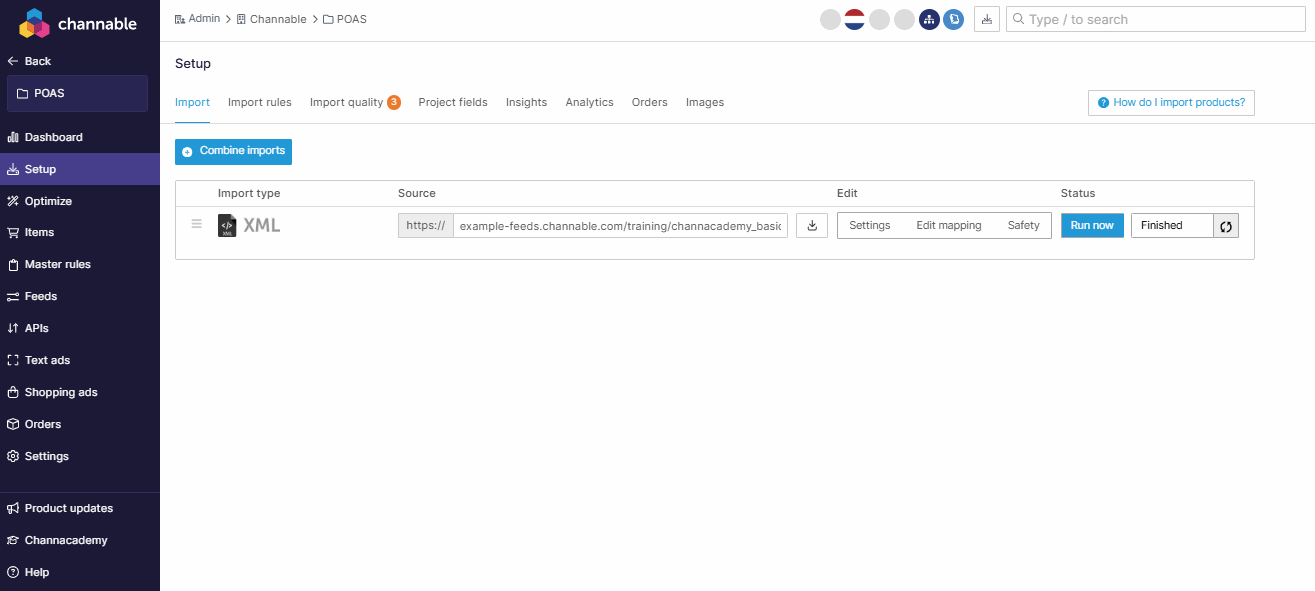
Task: Click the XML file type icon
Action: tap(227, 226)
